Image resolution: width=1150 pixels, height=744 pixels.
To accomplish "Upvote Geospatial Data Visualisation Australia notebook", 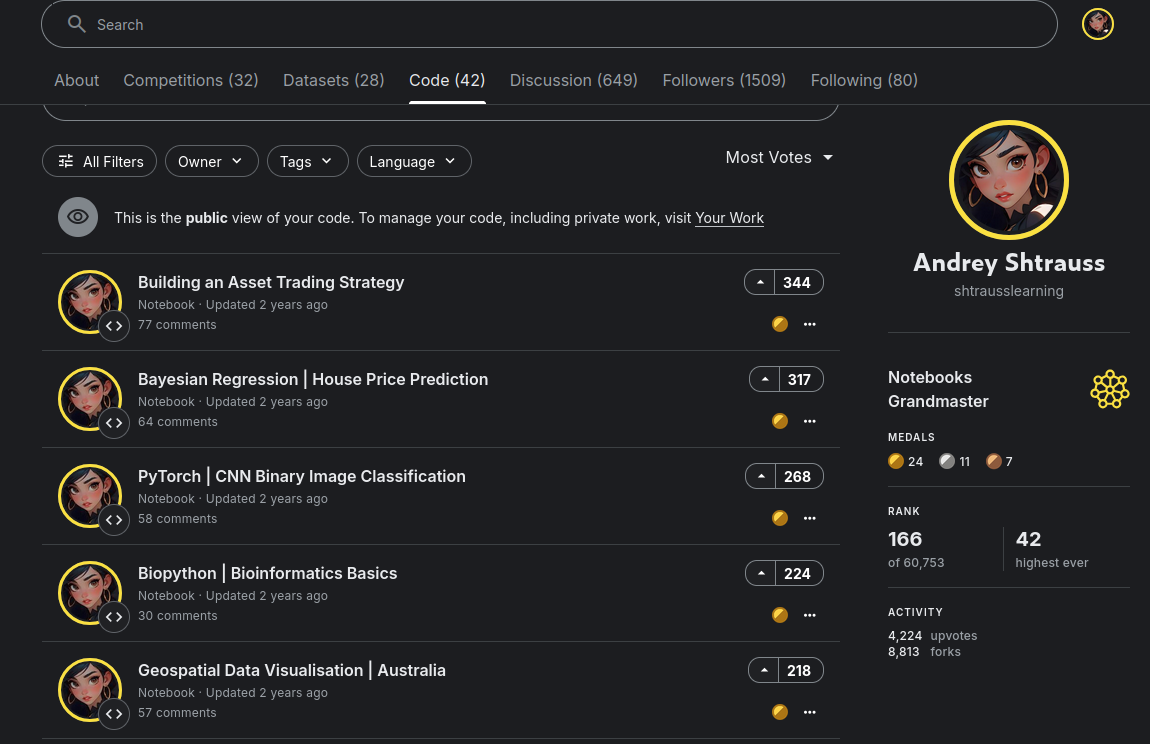I will tap(763, 671).
